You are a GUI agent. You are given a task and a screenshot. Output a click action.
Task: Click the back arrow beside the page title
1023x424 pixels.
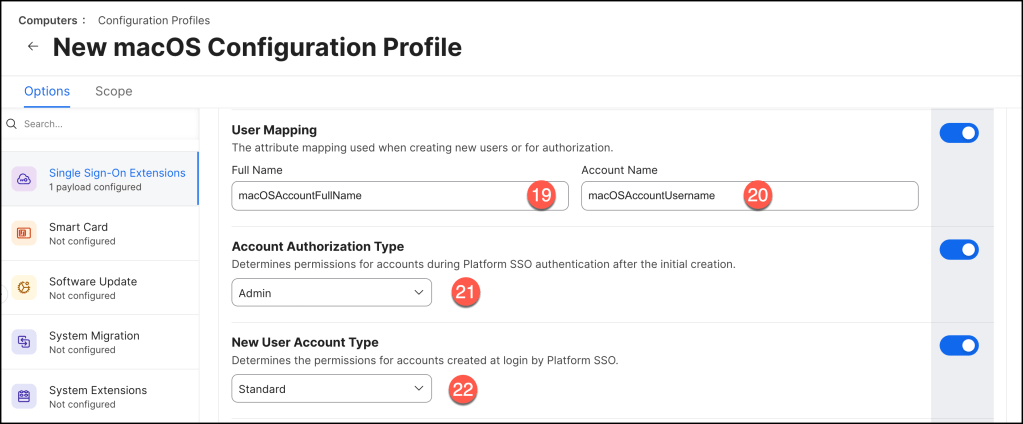[x=33, y=47]
